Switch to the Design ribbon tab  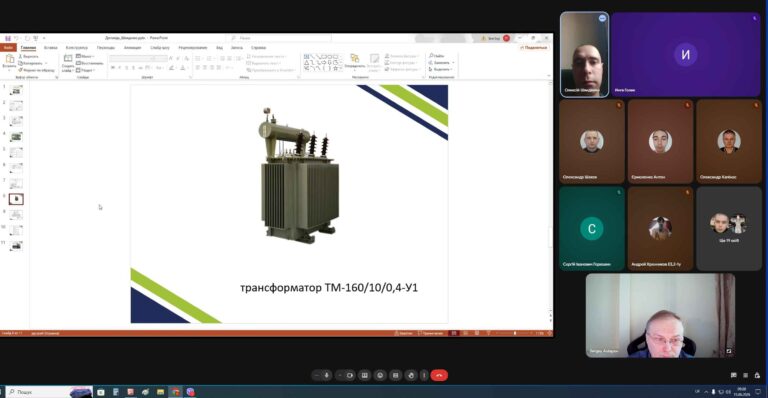tap(77, 47)
